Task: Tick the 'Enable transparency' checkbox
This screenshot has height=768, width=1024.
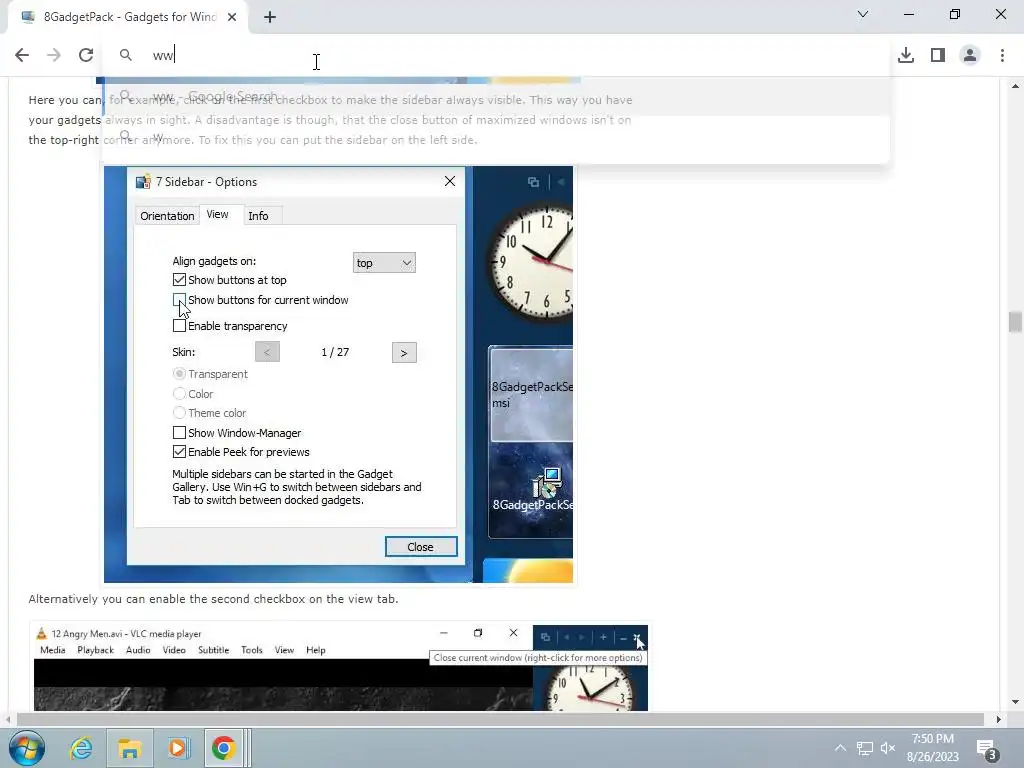Action: coord(179,325)
